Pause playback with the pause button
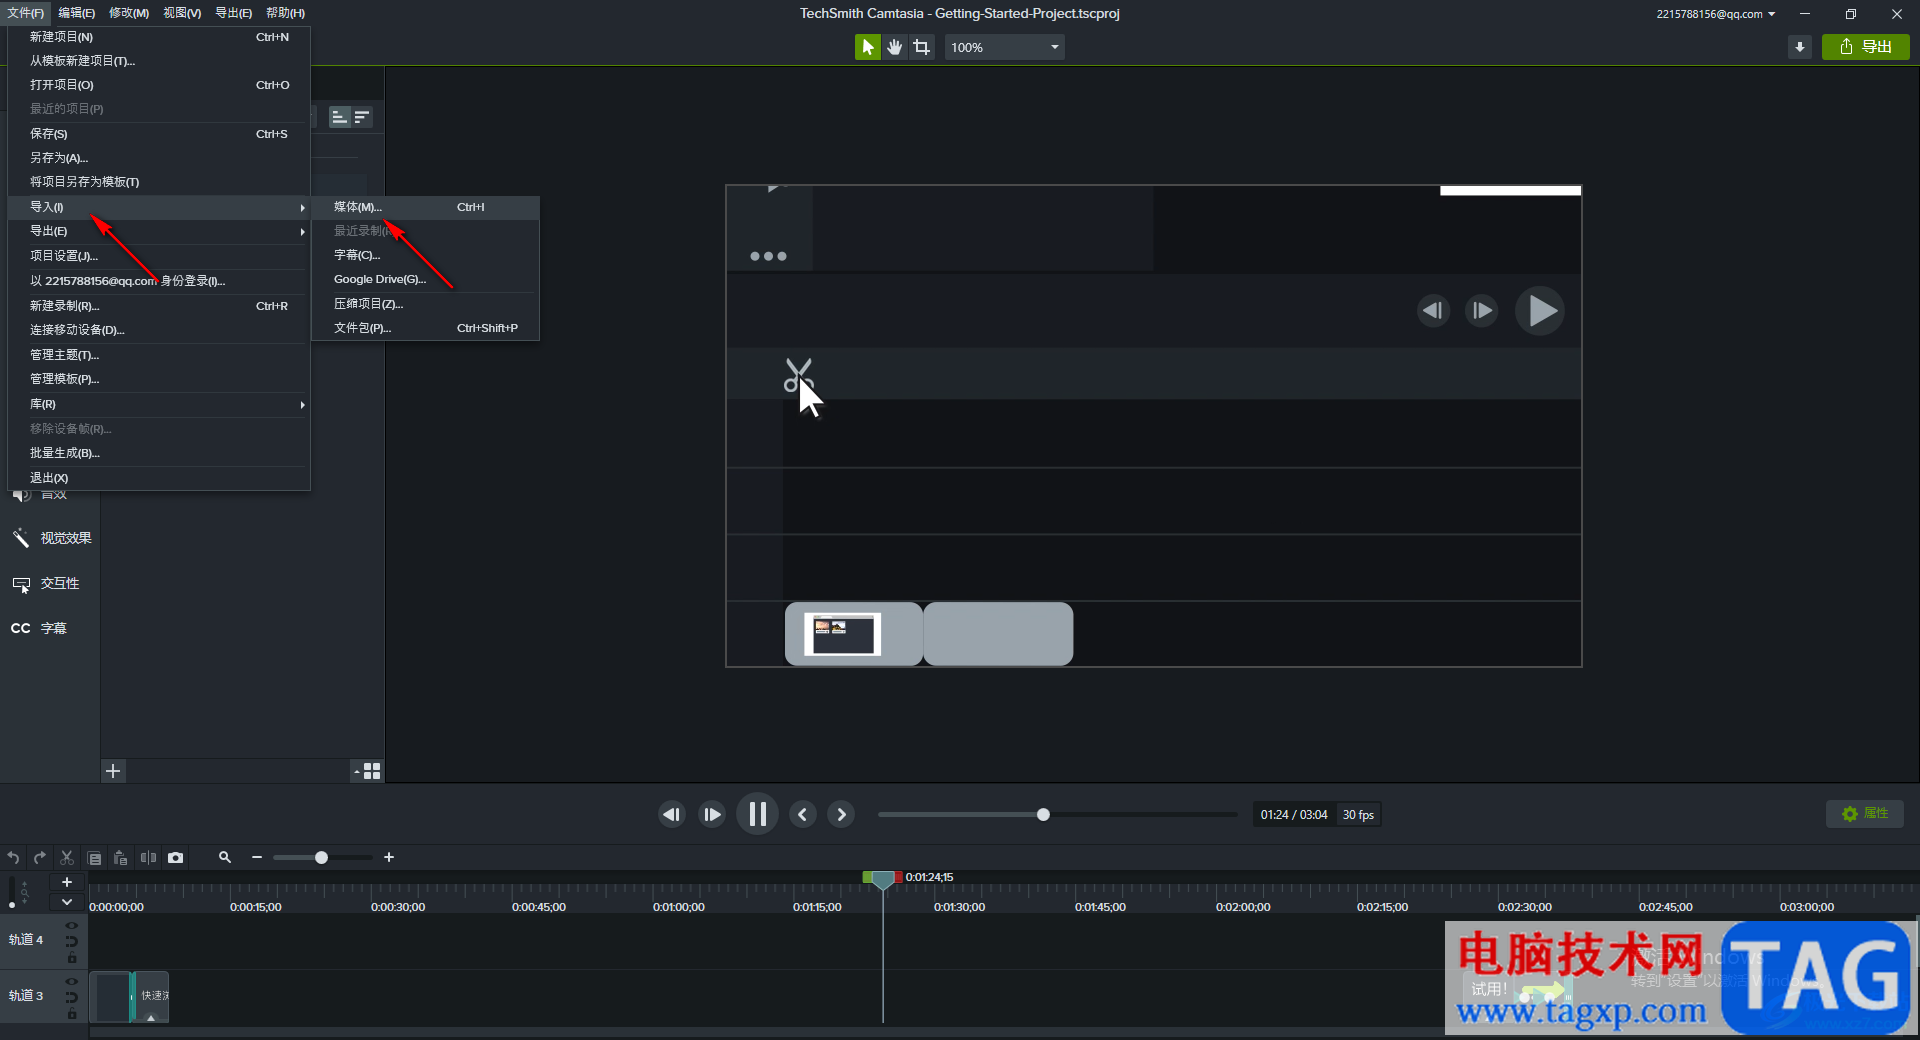The width and height of the screenshot is (1920, 1040). (x=757, y=815)
